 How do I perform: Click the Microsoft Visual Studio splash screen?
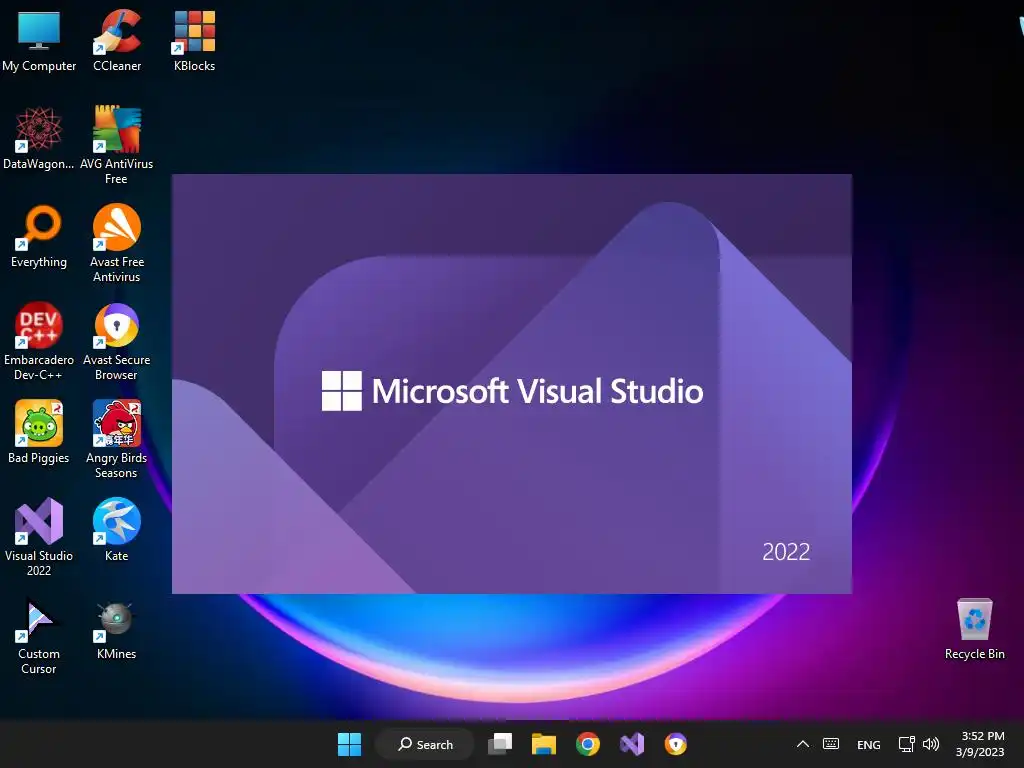(512, 384)
